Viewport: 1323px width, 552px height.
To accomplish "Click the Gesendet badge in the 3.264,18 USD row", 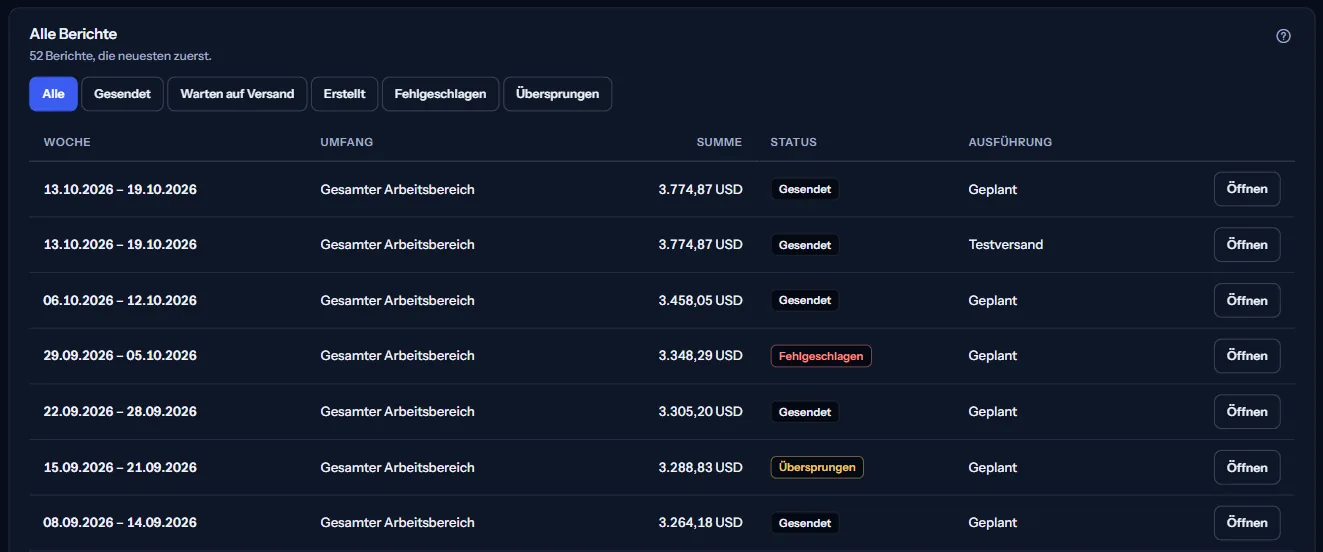I will click(804, 522).
